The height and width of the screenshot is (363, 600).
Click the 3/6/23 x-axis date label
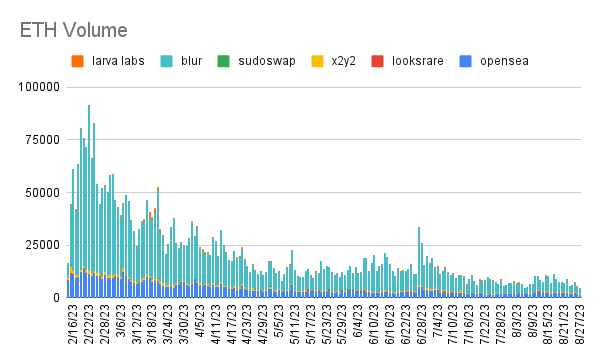pos(120,321)
